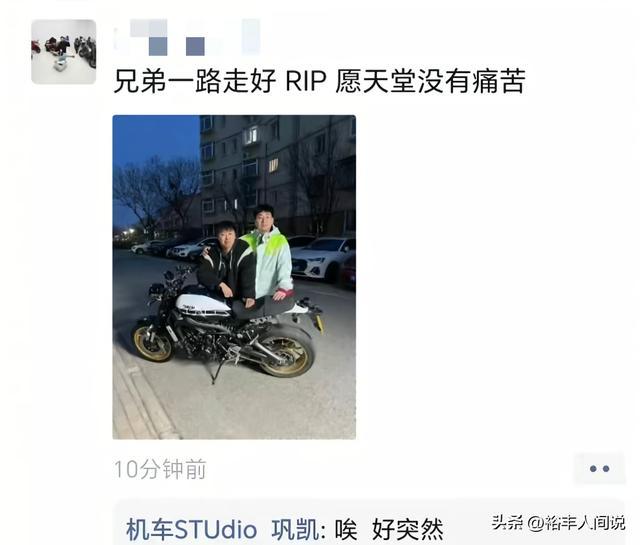The width and height of the screenshot is (640, 545).
Task: Click the 10分钟前 timestamp
Action: [160, 469]
